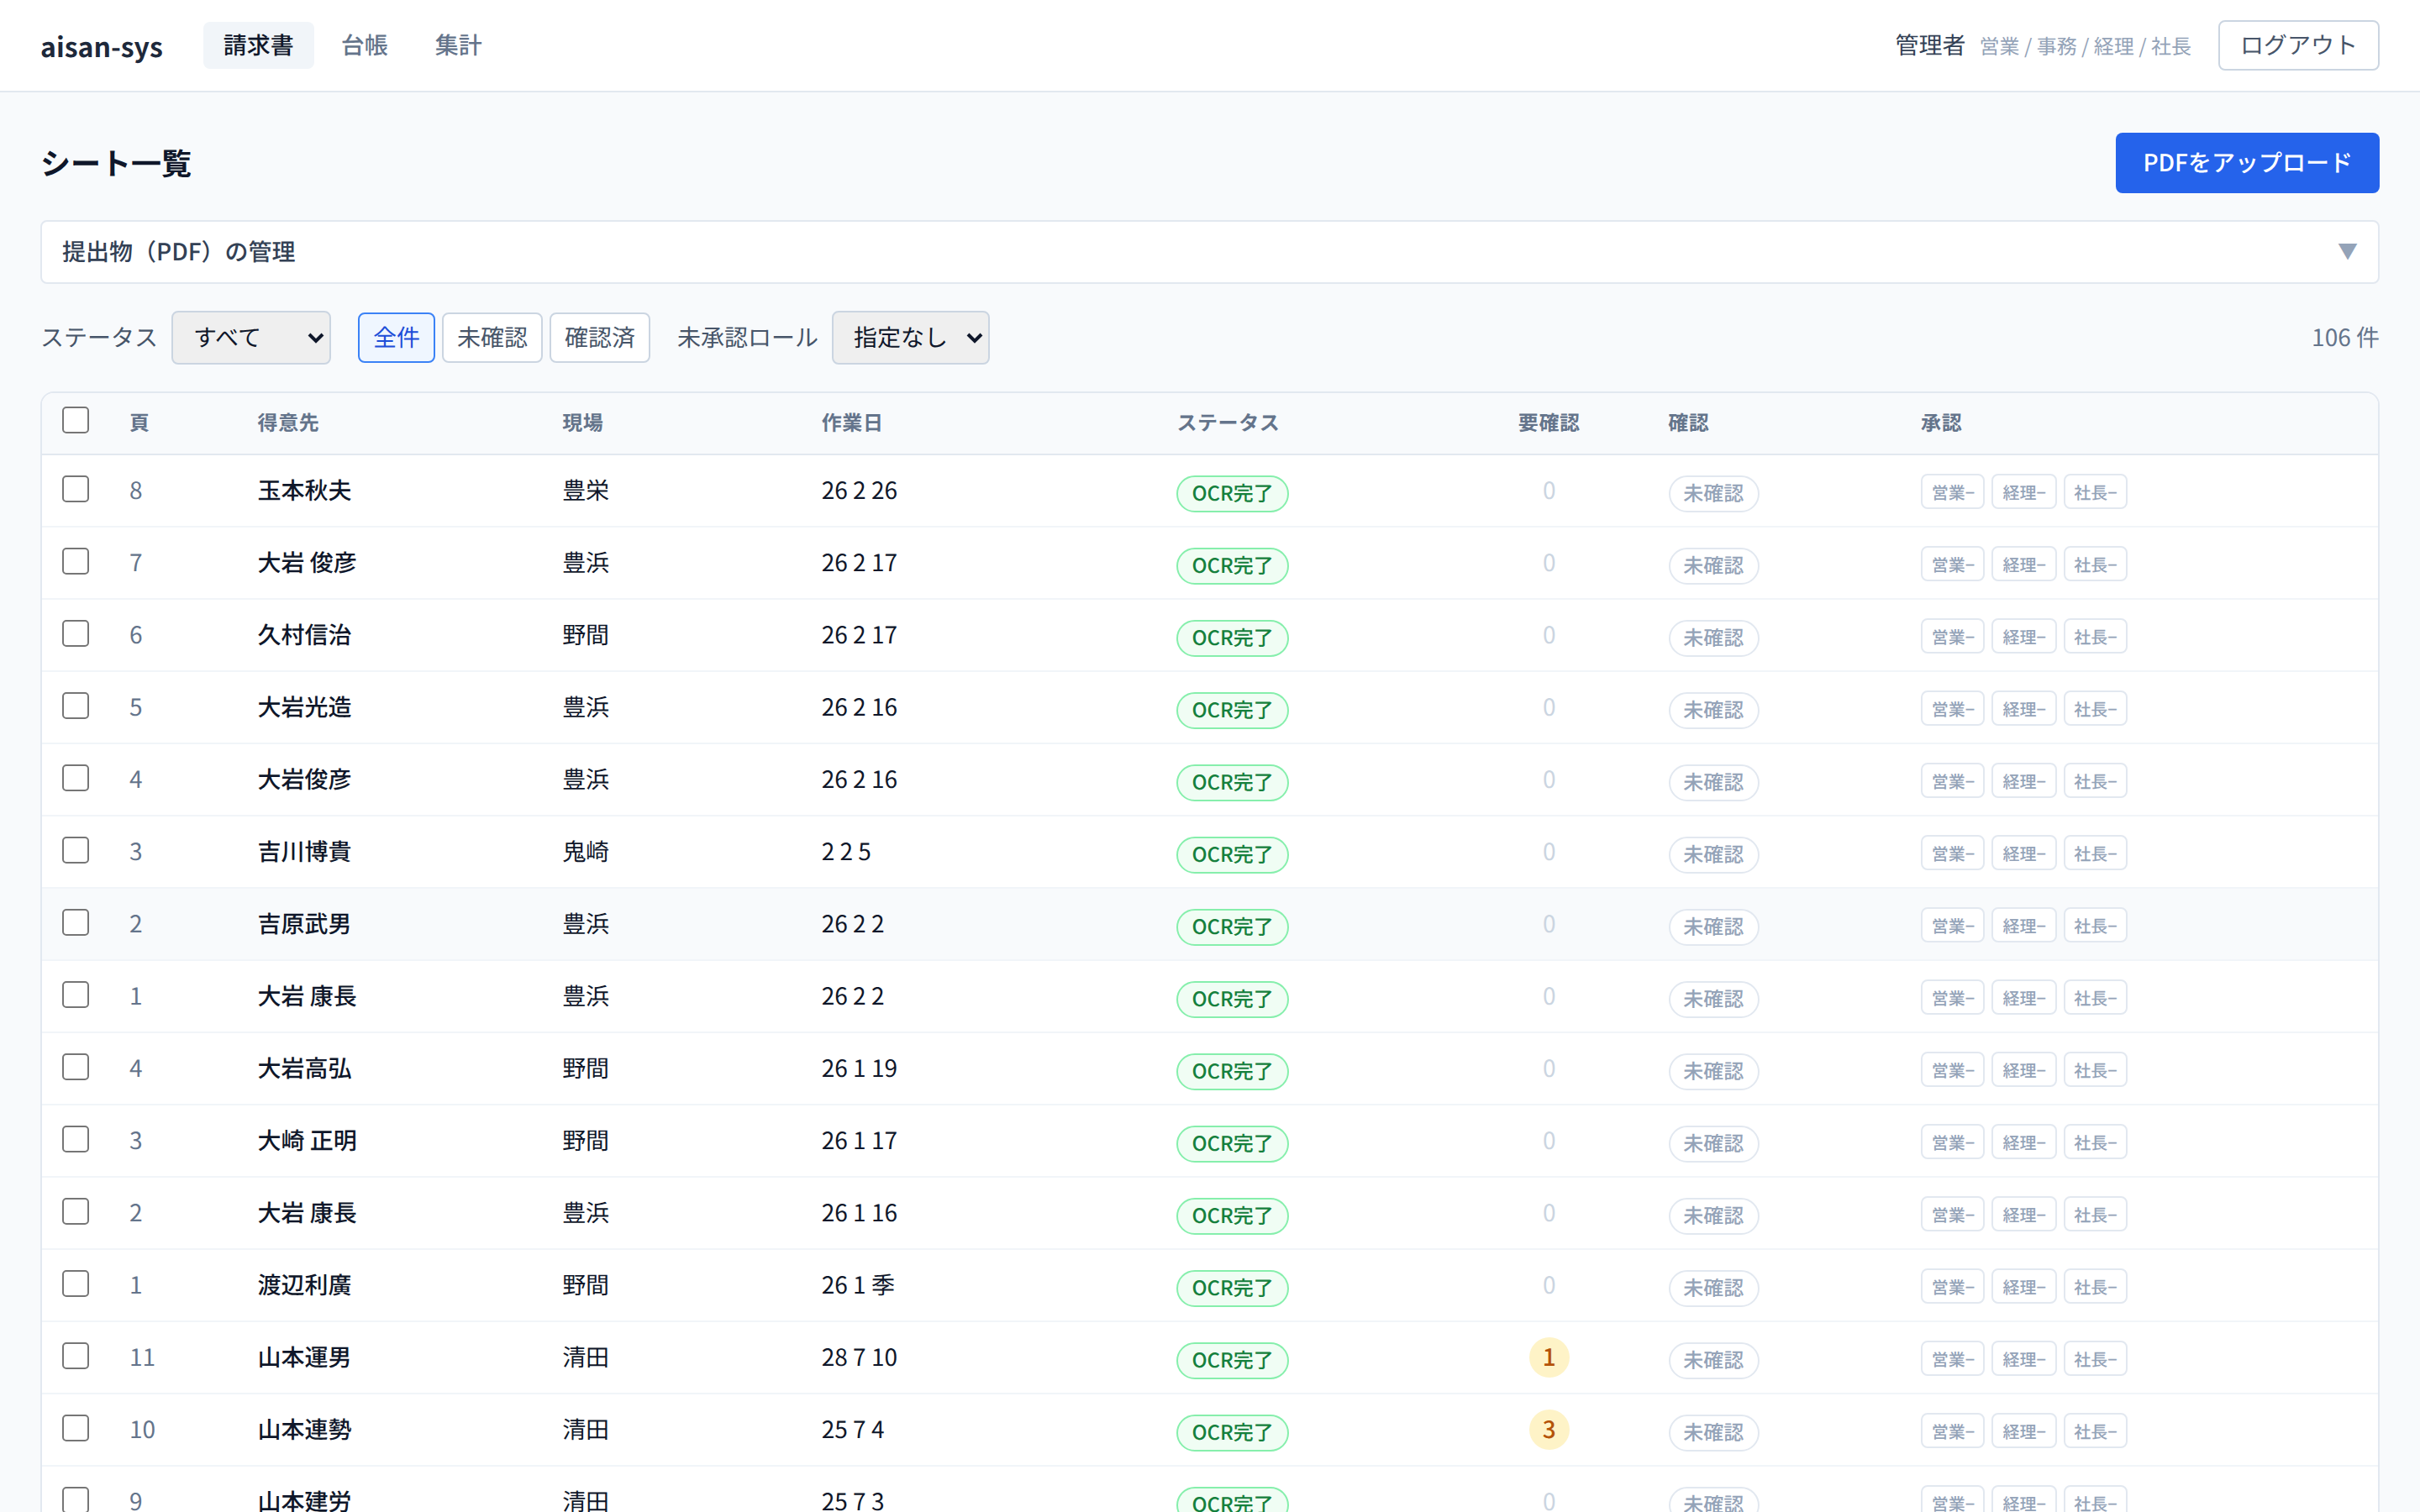The height and width of the screenshot is (1512, 2420).
Task: Click the 未確認 badge in 玉本秋夫 row
Action: point(1713,493)
